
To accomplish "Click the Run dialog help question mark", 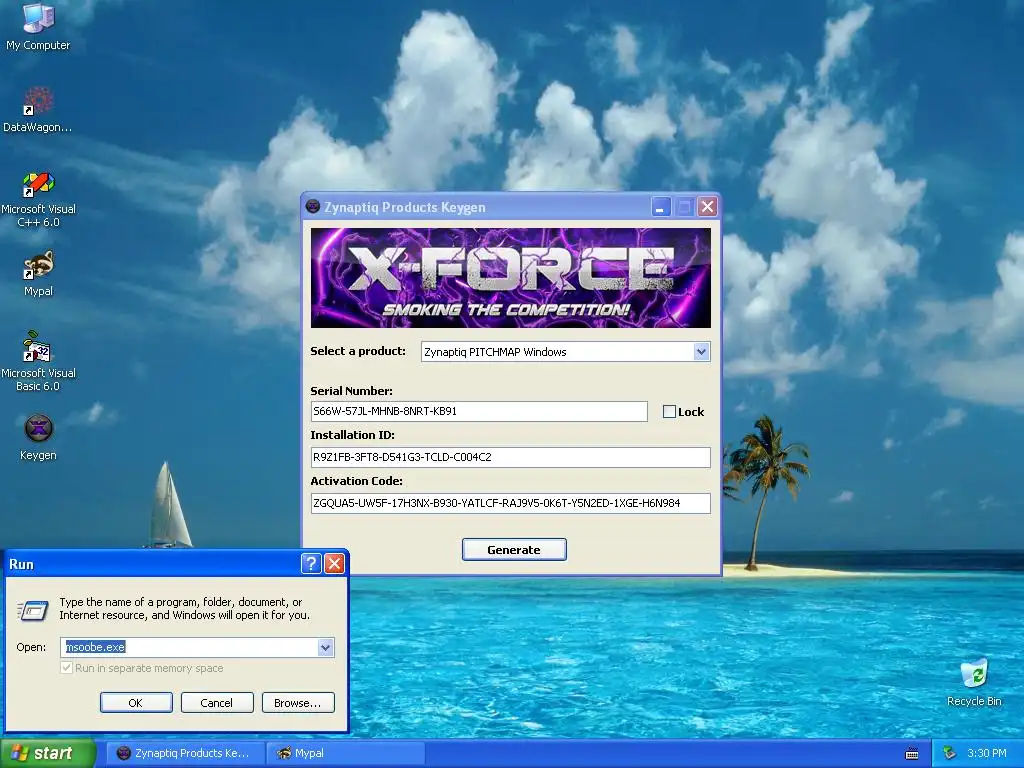I will [311, 564].
